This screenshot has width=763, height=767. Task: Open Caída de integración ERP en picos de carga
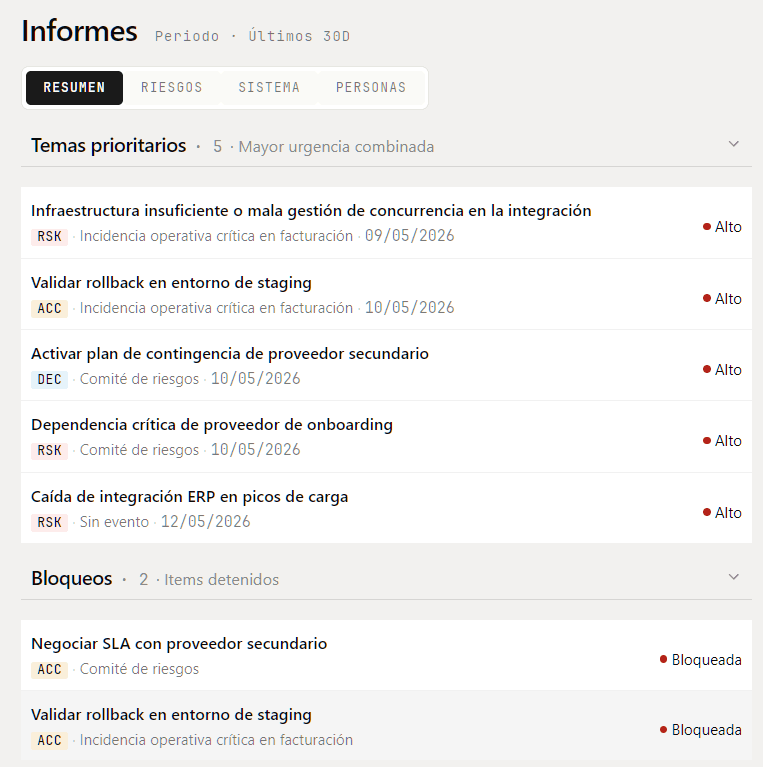(386, 508)
